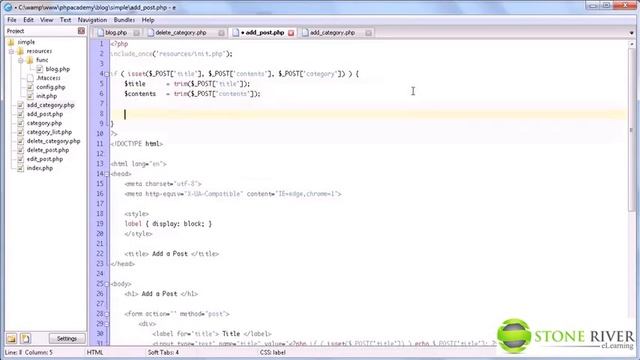Collapse the func folder in tree
The width and height of the screenshot is (640, 360).
point(20,60)
